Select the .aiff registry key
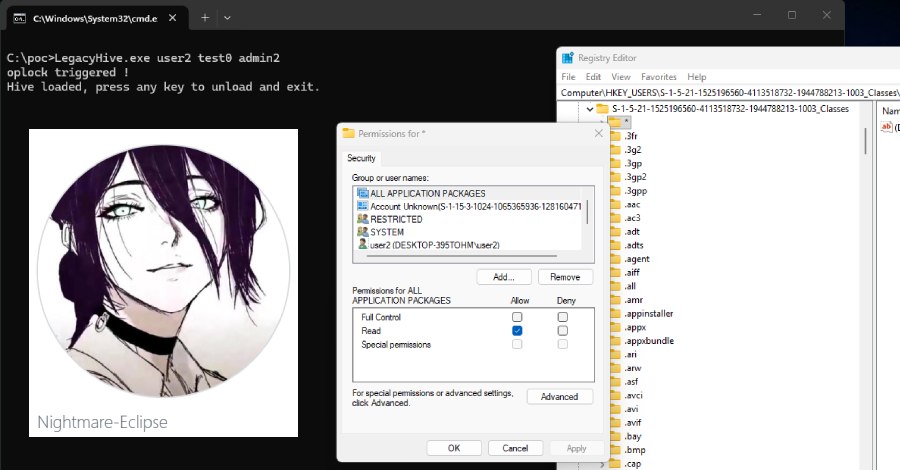This screenshot has width=900, height=470. 631,273
